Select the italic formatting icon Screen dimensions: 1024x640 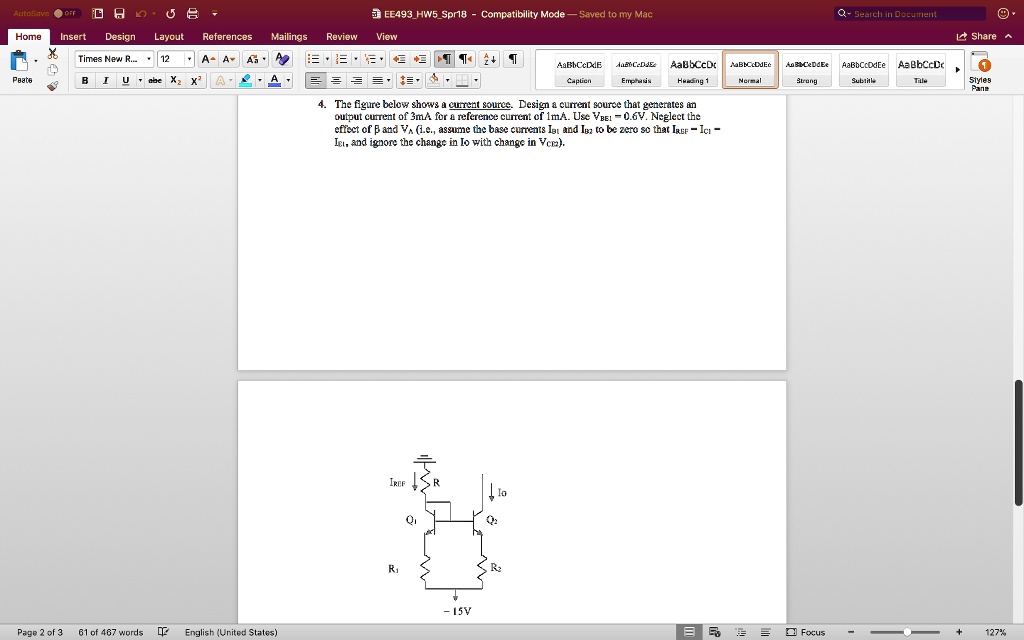[x=106, y=79]
